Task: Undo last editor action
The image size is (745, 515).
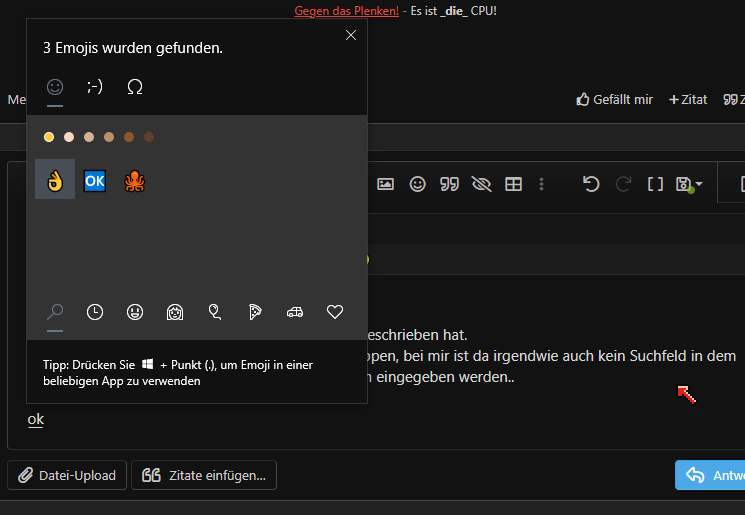Action: [x=591, y=184]
